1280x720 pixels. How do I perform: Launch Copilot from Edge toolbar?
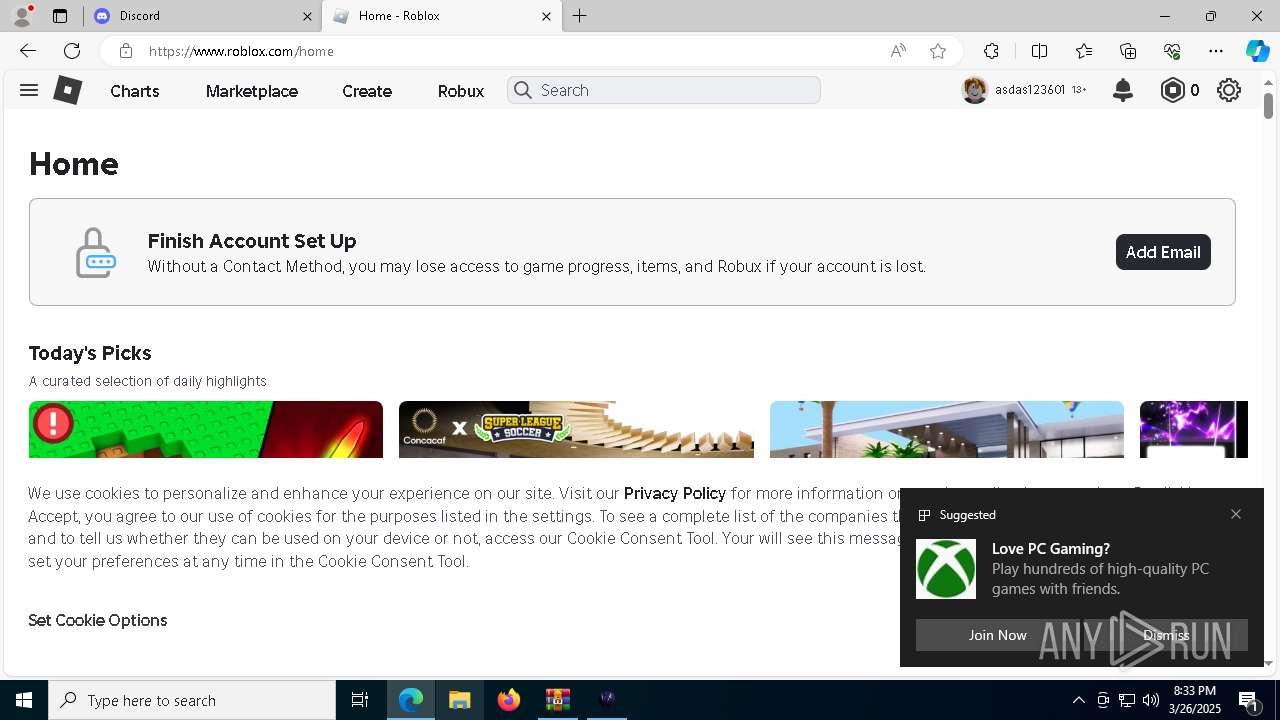[x=1257, y=51]
